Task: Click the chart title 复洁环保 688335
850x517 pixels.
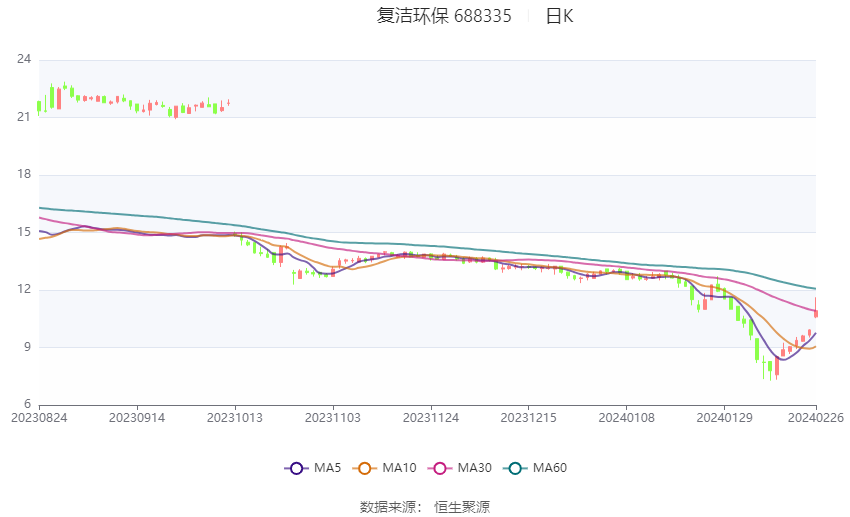Action: coord(444,16)
